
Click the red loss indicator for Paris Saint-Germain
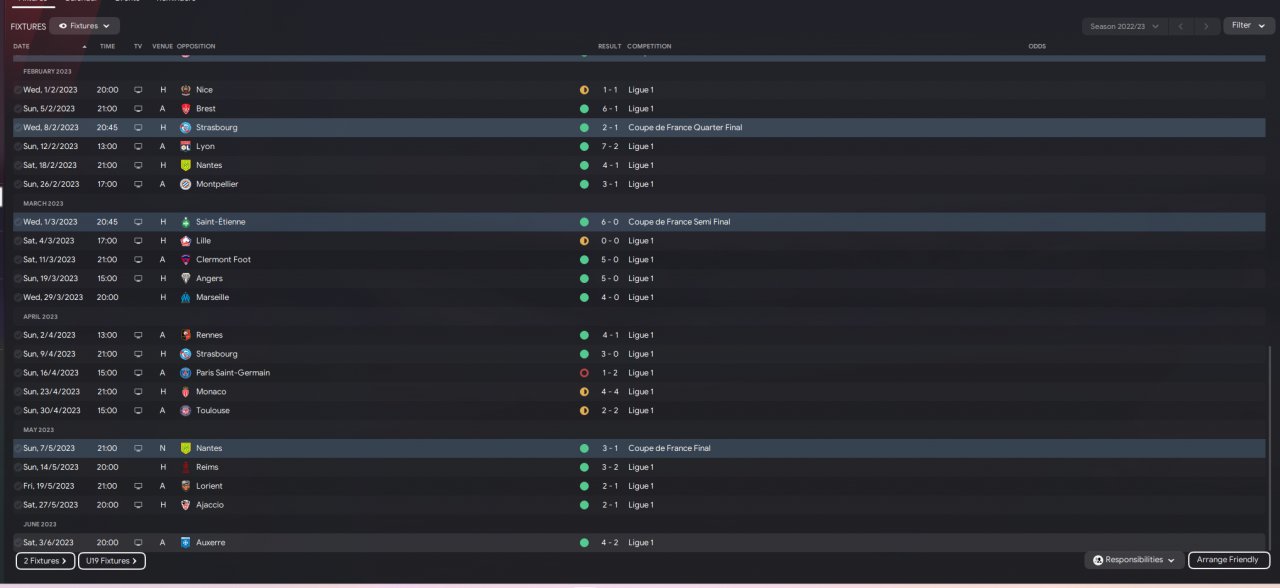[x=584, y=373]
